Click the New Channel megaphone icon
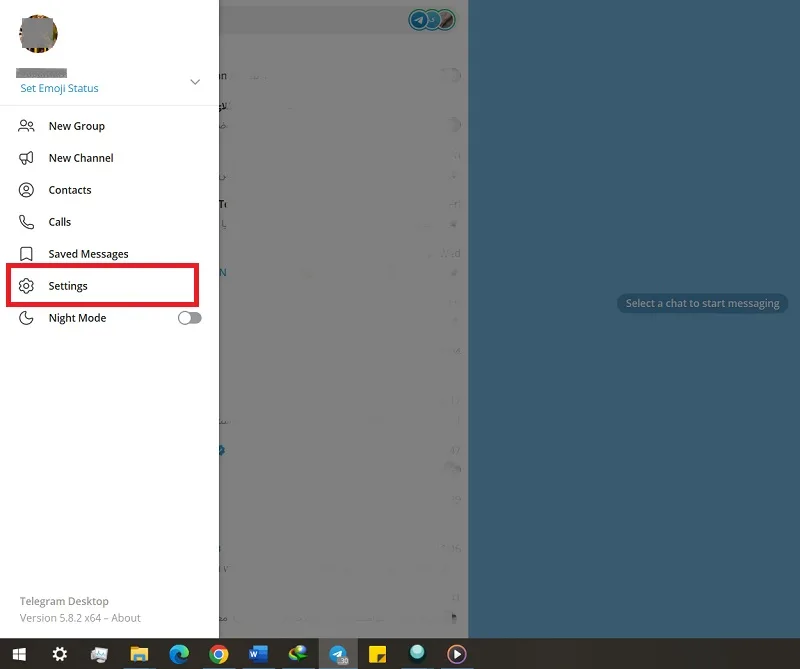The width and height of the screenshot is (800, 669). coord(26,158)
